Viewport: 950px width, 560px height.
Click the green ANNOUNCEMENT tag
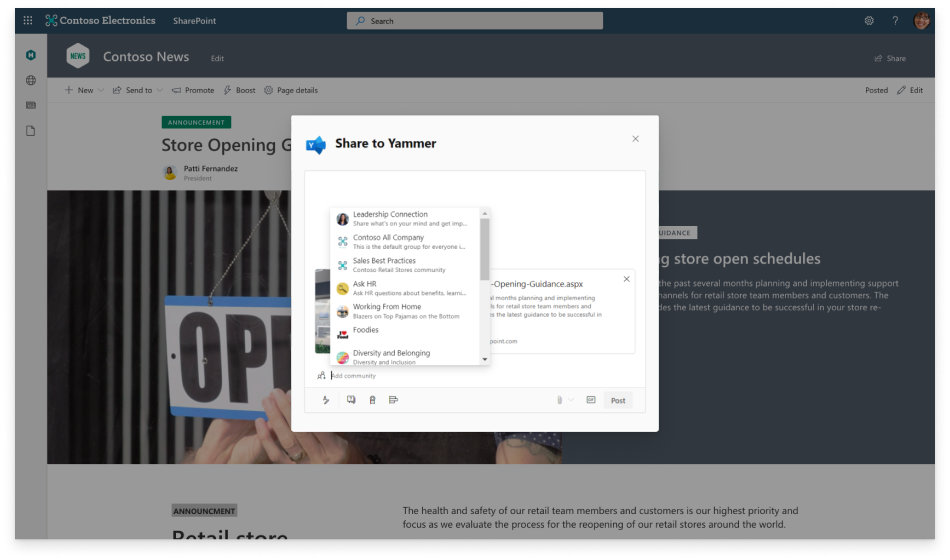tap(196, 122)
